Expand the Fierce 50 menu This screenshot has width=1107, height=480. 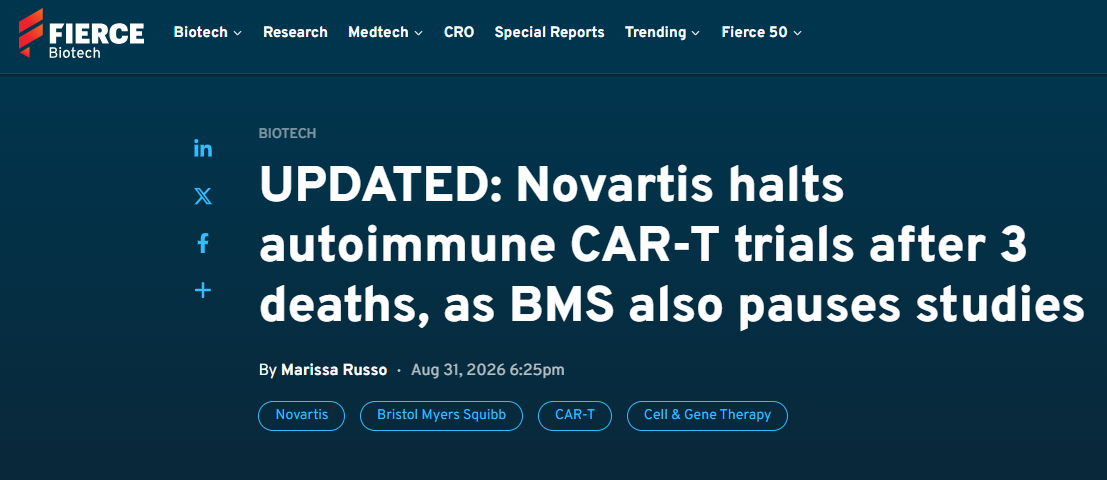coord(761,32)
